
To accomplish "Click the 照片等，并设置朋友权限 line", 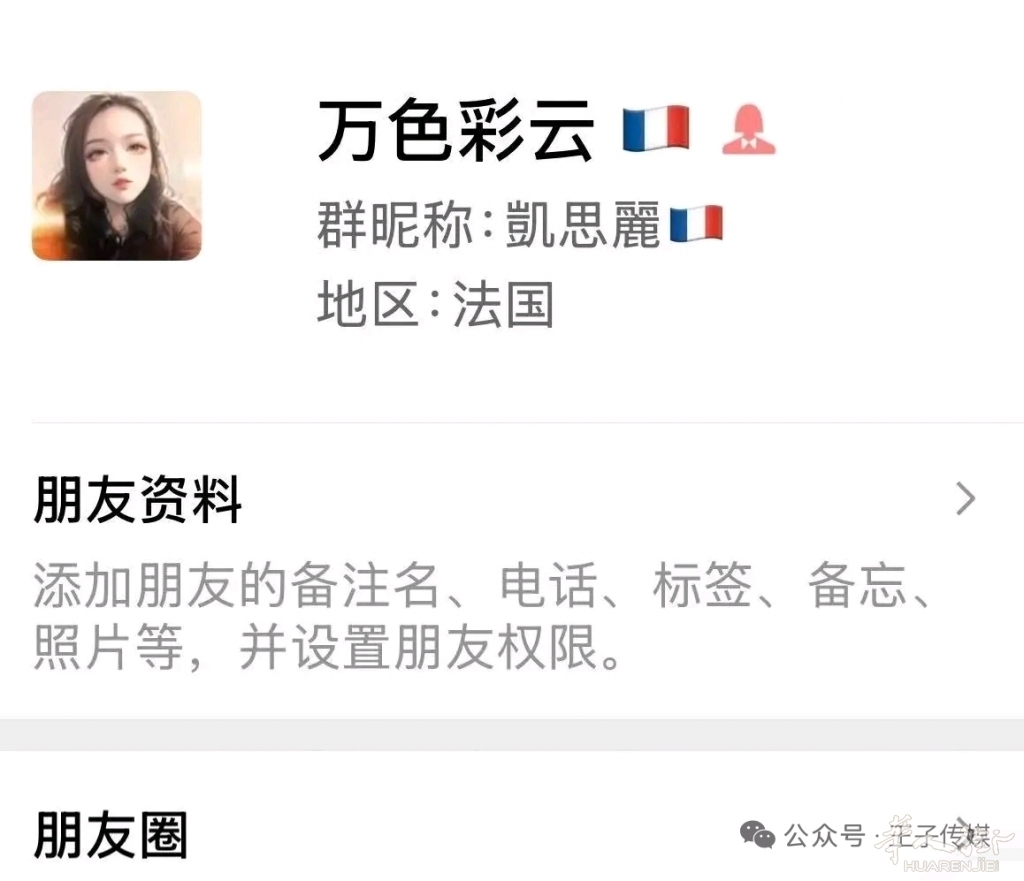I will pyautogui.click(x=328, y=647).
